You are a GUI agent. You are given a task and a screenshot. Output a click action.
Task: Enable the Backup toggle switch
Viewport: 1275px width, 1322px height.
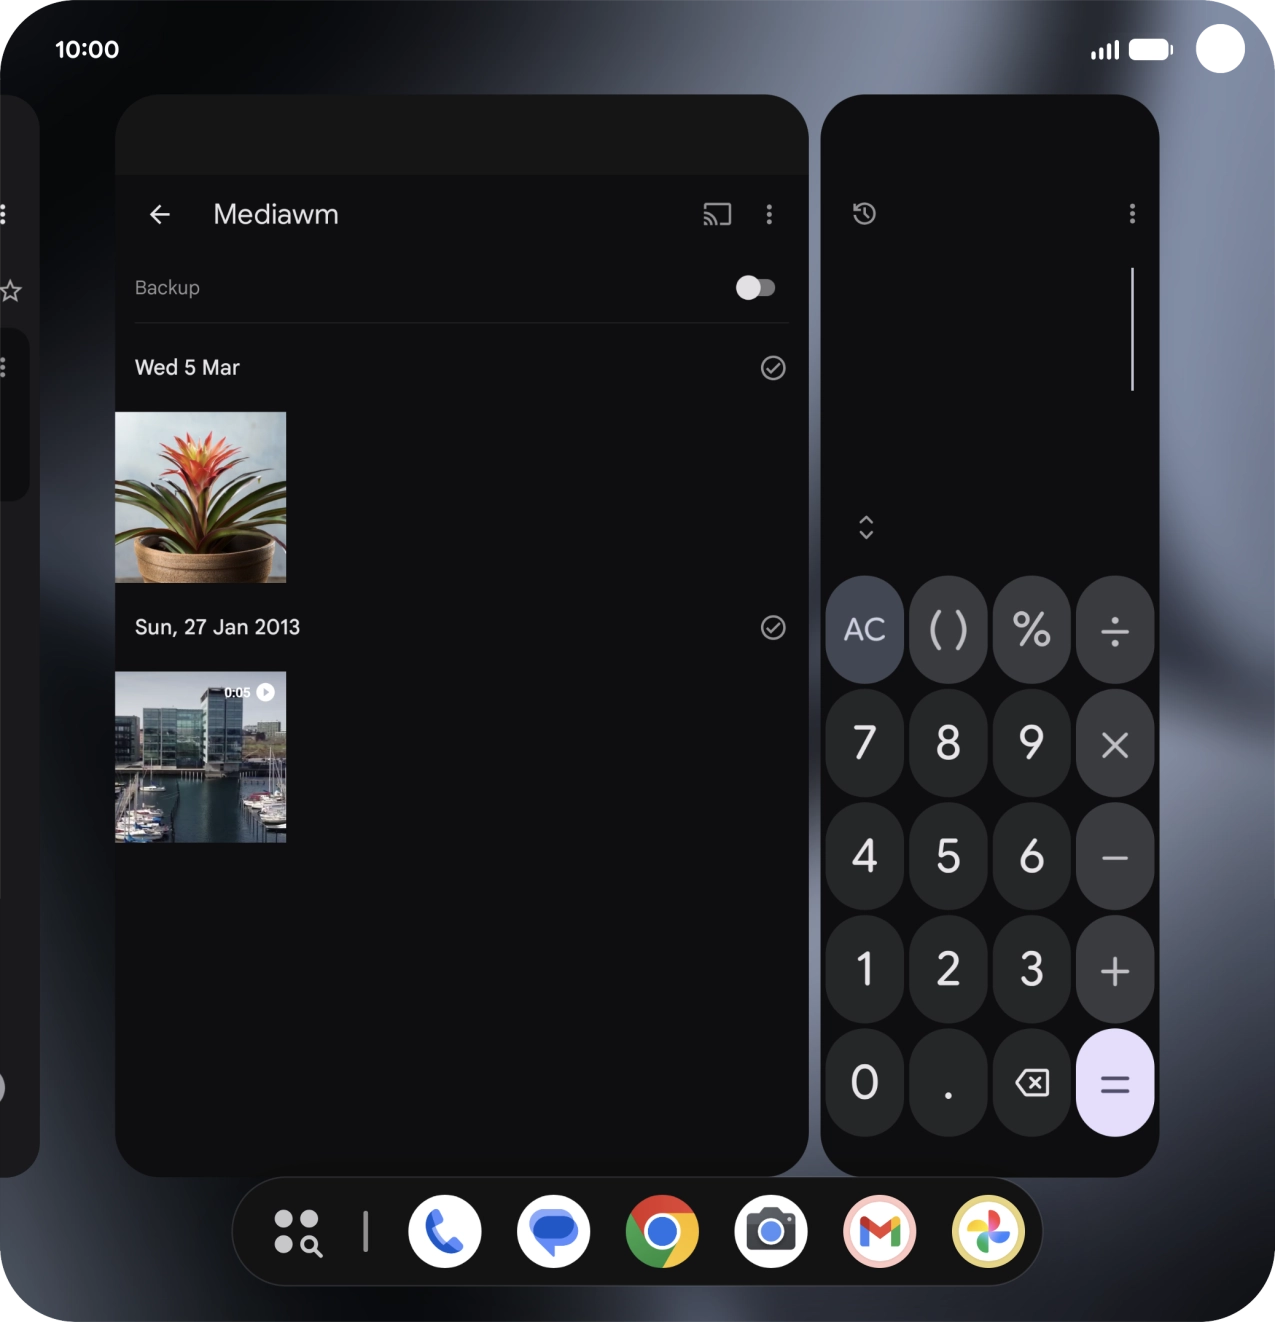pos(755,288)
